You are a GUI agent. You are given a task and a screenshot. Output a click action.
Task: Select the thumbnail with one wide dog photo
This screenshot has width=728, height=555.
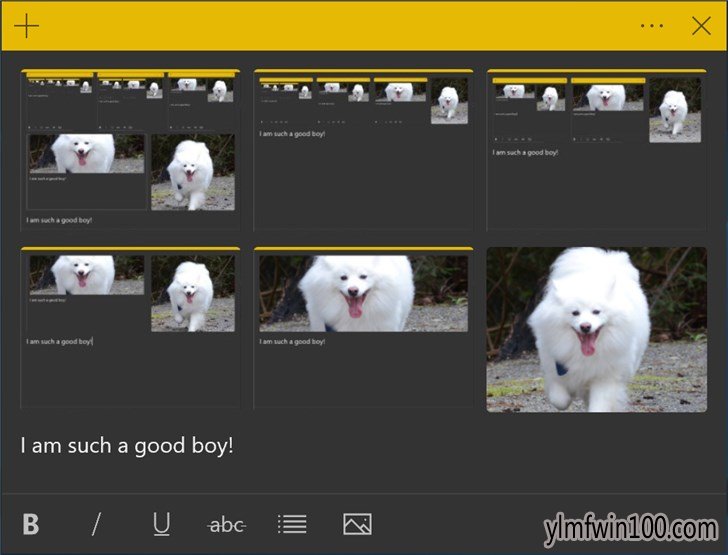[x=364, y=328]
